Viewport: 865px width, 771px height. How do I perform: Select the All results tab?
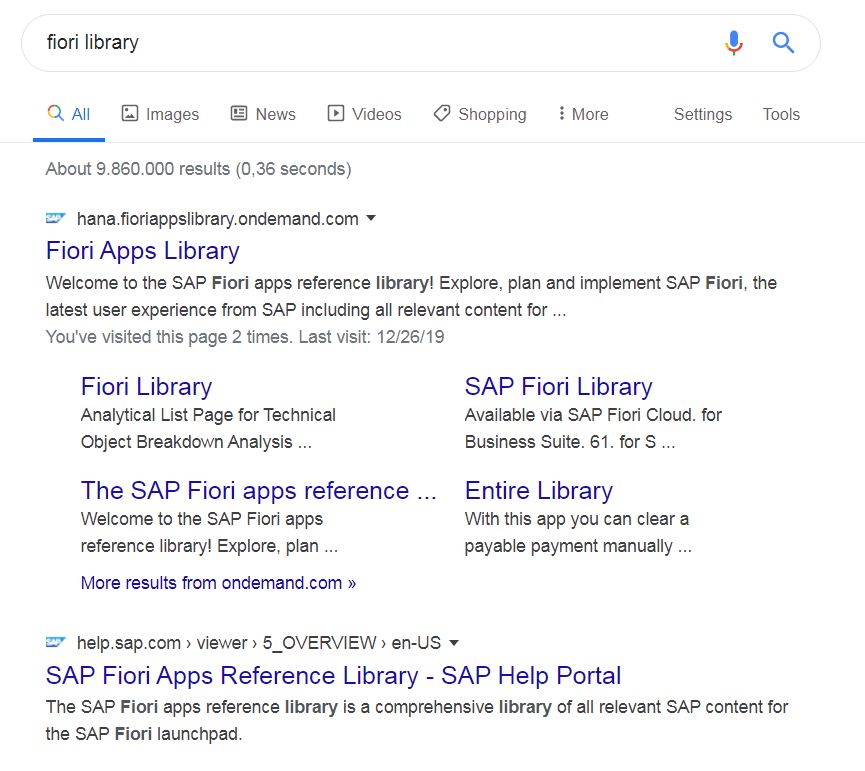click(69, 114)
